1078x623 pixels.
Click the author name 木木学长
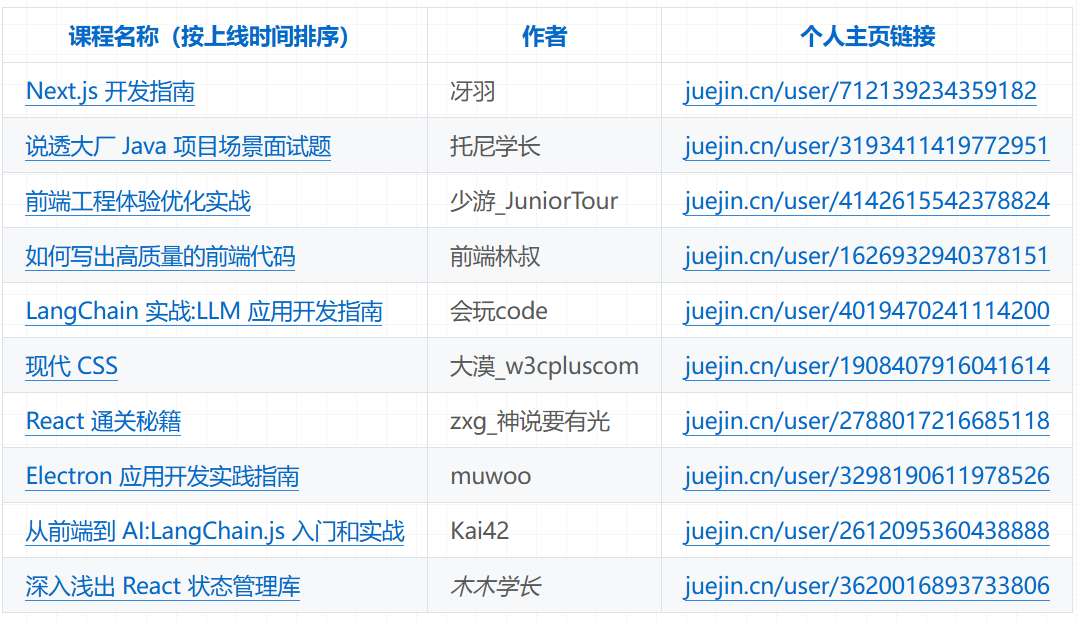tap(496, 587)
